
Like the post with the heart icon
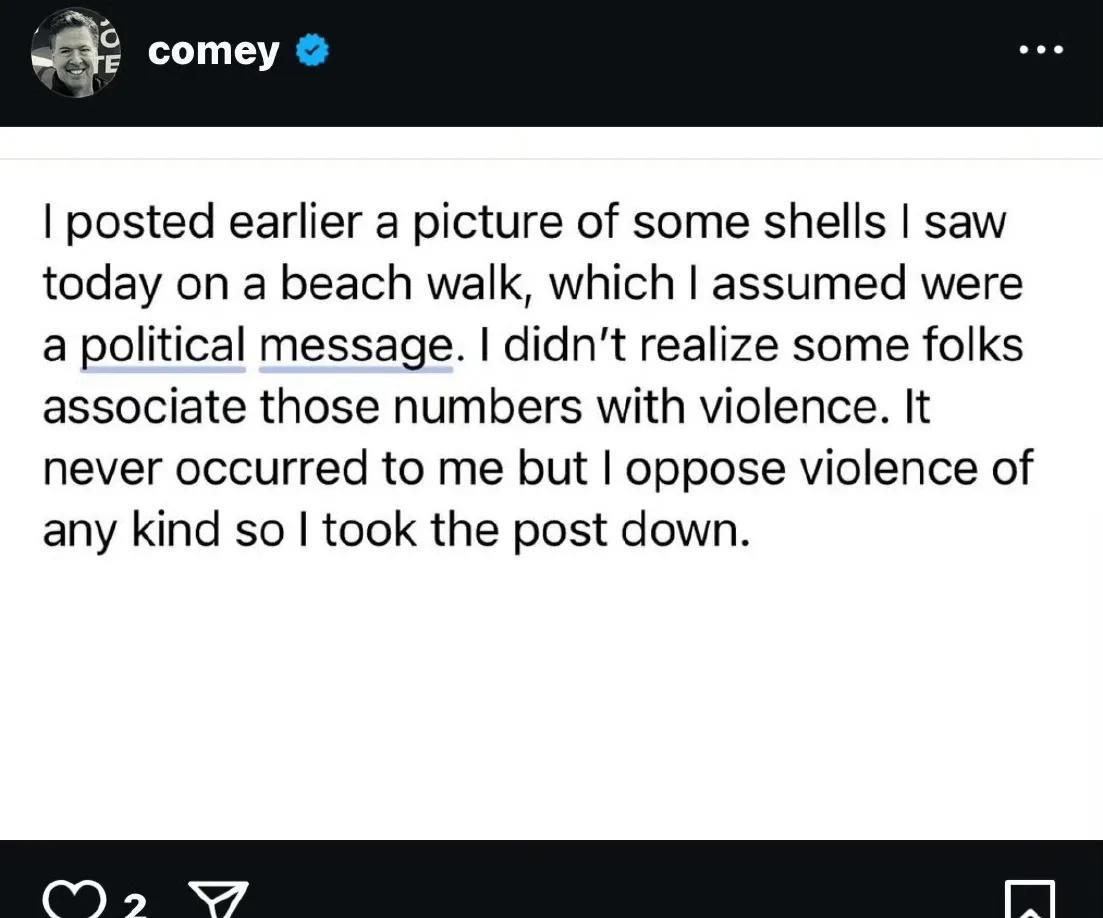75,900
